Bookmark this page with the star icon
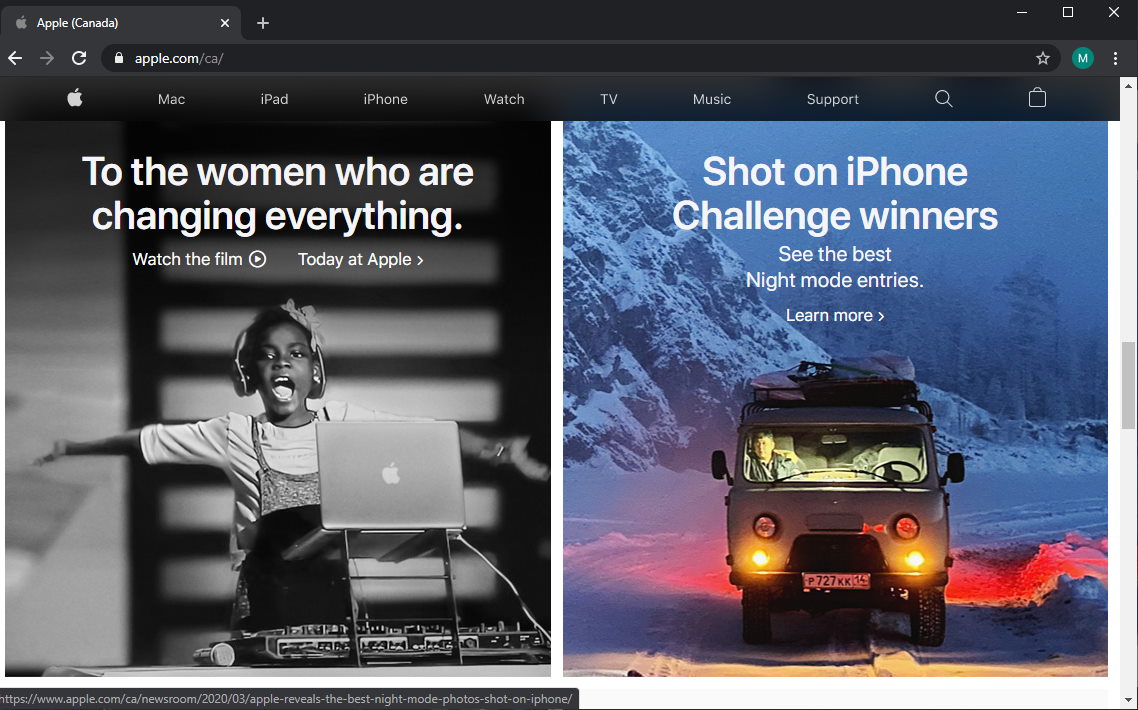This screenshot has height=710, width=1138. 1043,58
